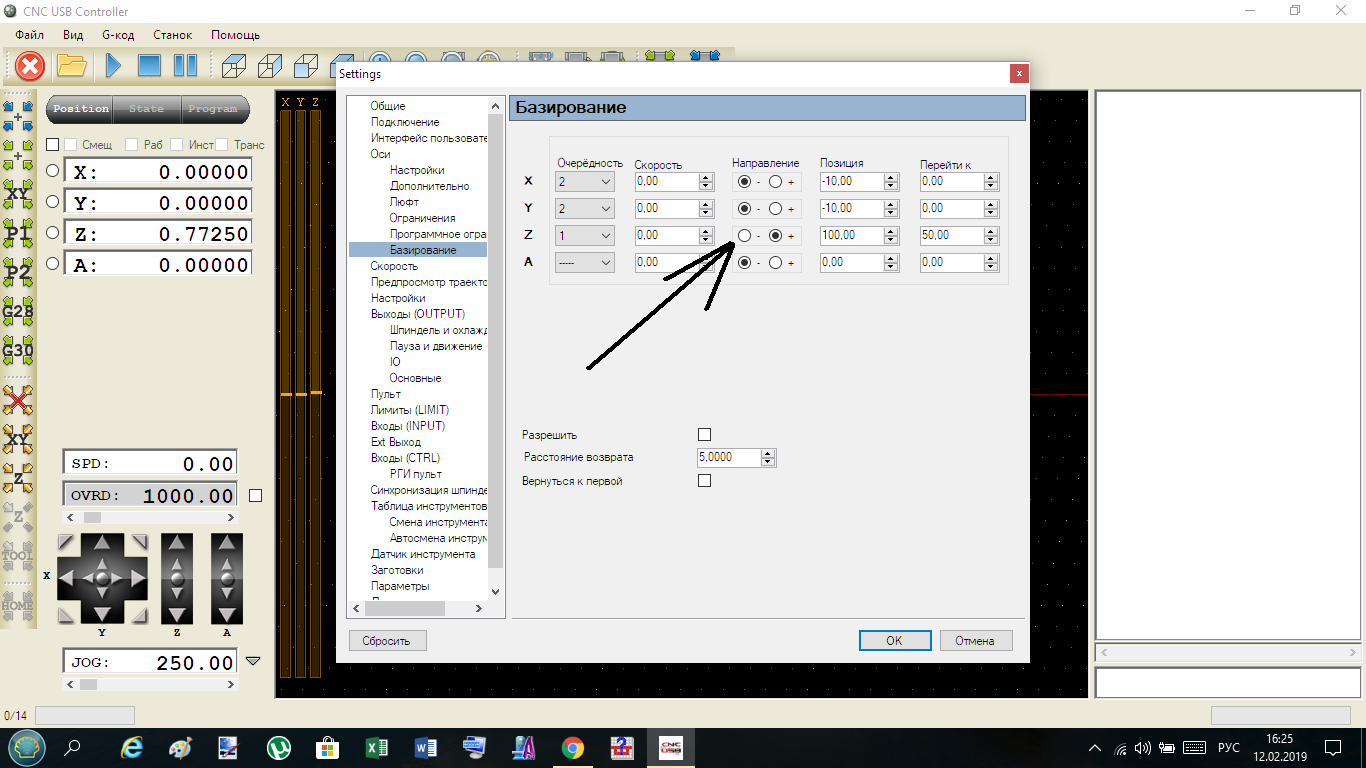Click the green arrows plus offset icon

18,155
